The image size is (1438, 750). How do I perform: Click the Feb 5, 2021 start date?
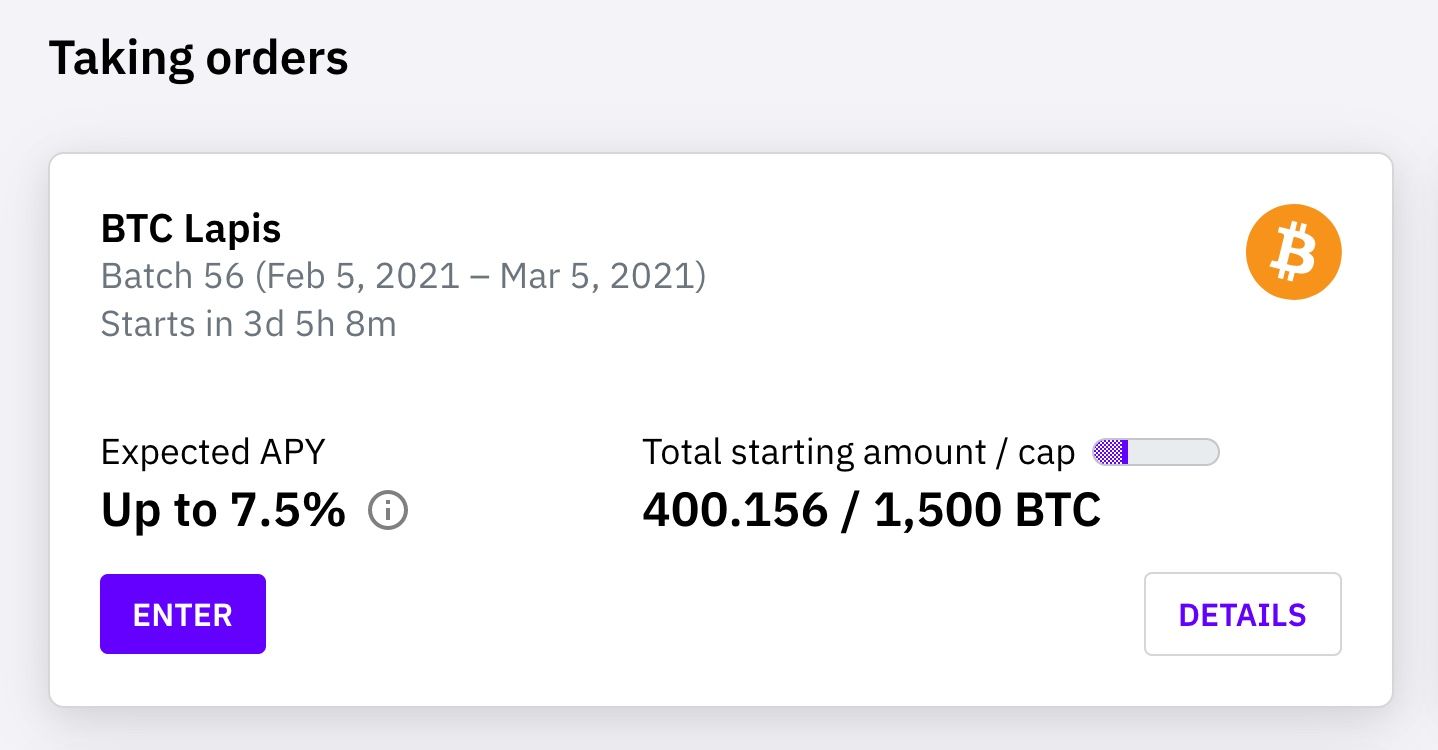[357, 276]
